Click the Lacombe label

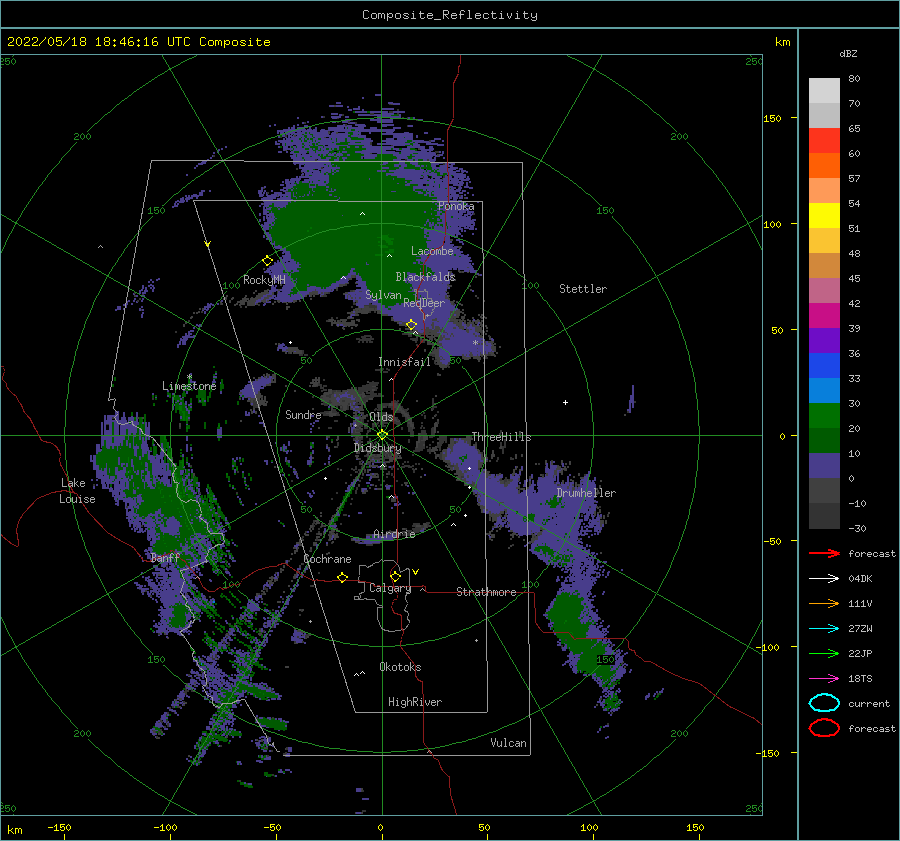(x=432, y=251)
